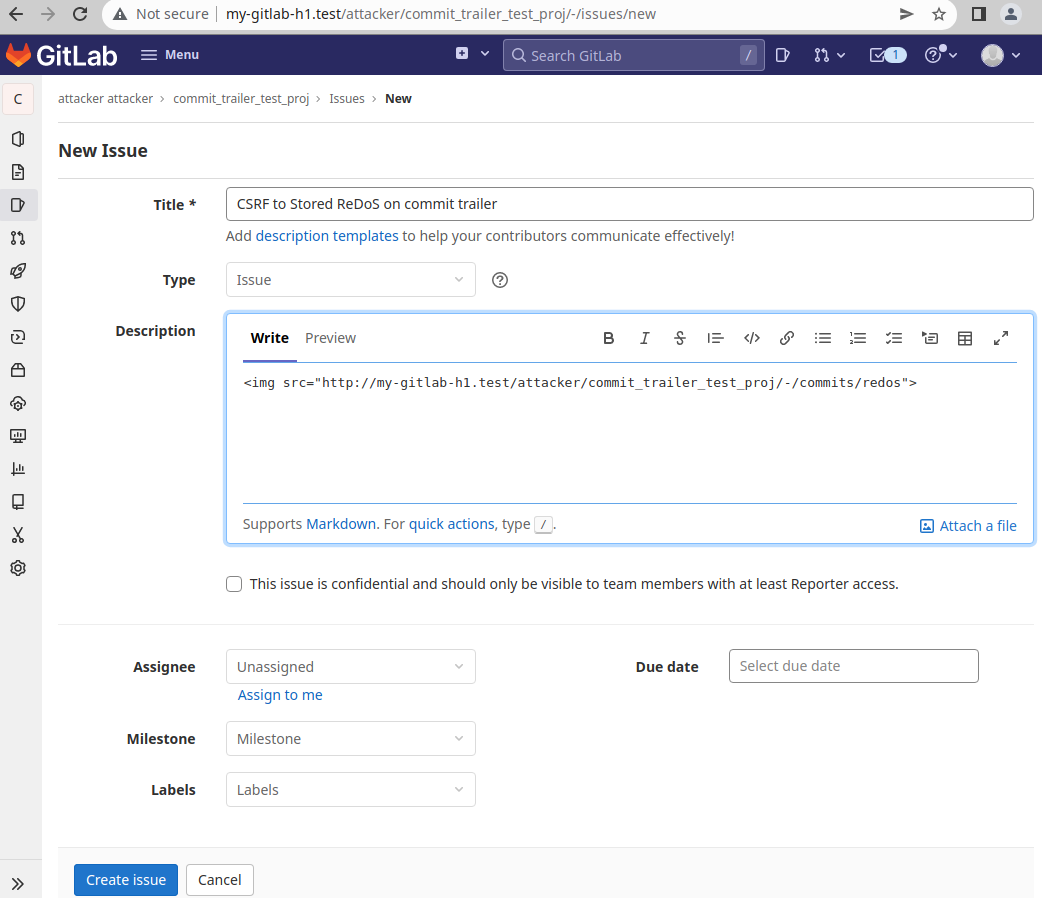Click the Create issue button
Image resolution: width=1042 pixels, height=898 pixels.
[126, 880]
